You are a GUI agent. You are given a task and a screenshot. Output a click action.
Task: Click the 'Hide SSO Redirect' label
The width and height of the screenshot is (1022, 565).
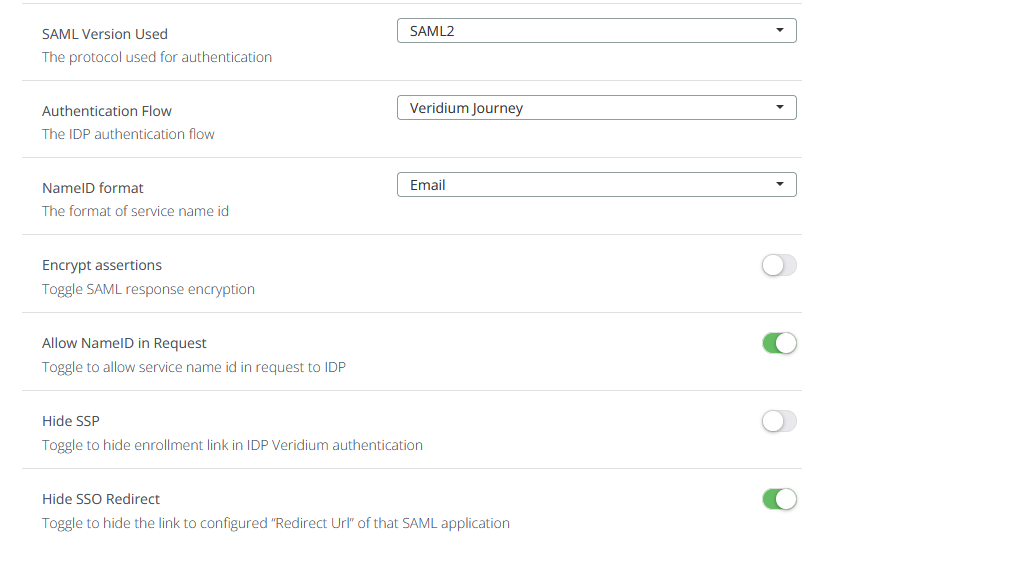(101, 499)
